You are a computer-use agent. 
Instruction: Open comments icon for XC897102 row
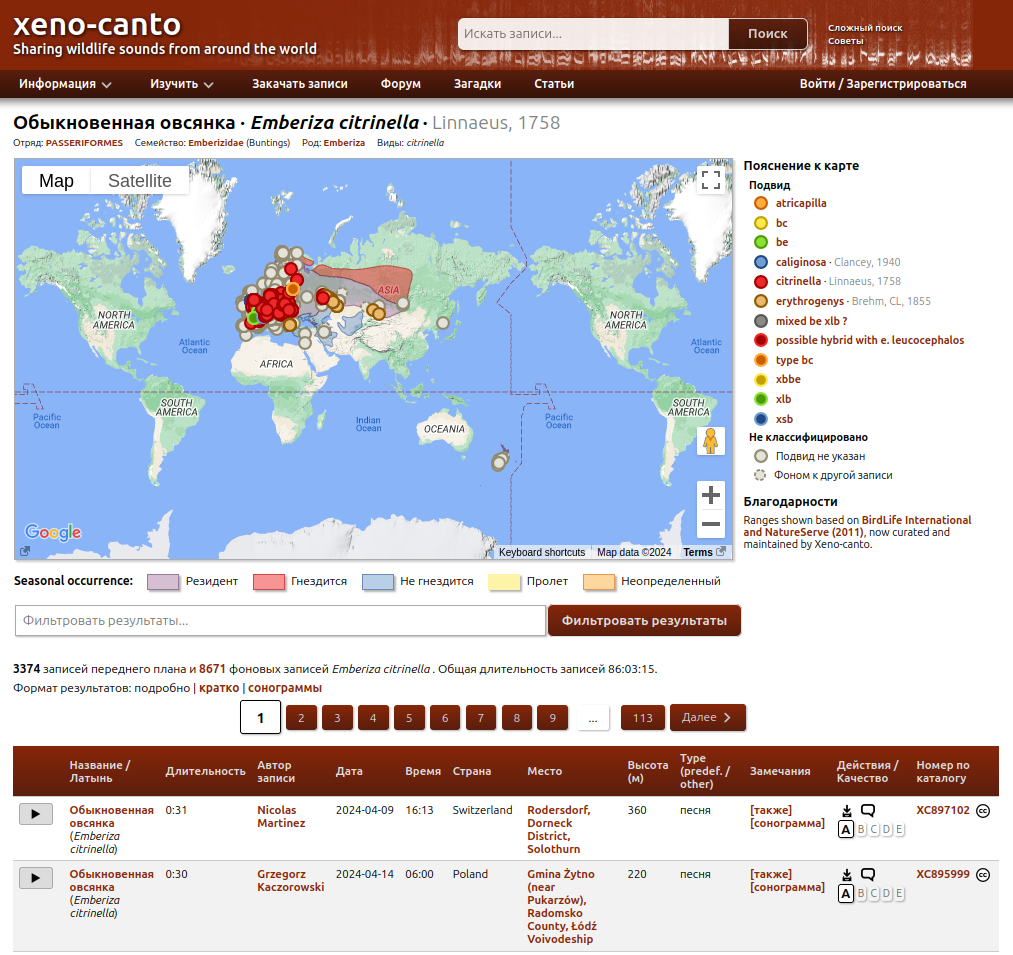[x=868, y=810]
